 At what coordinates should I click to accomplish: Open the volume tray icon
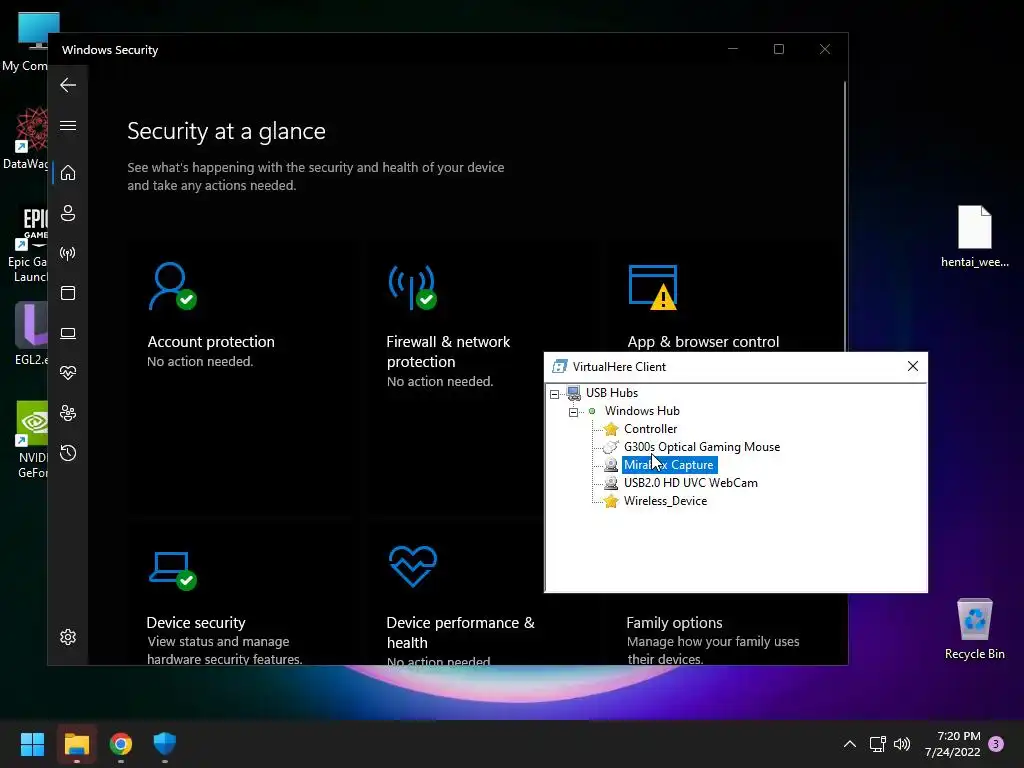click(902, 744)
